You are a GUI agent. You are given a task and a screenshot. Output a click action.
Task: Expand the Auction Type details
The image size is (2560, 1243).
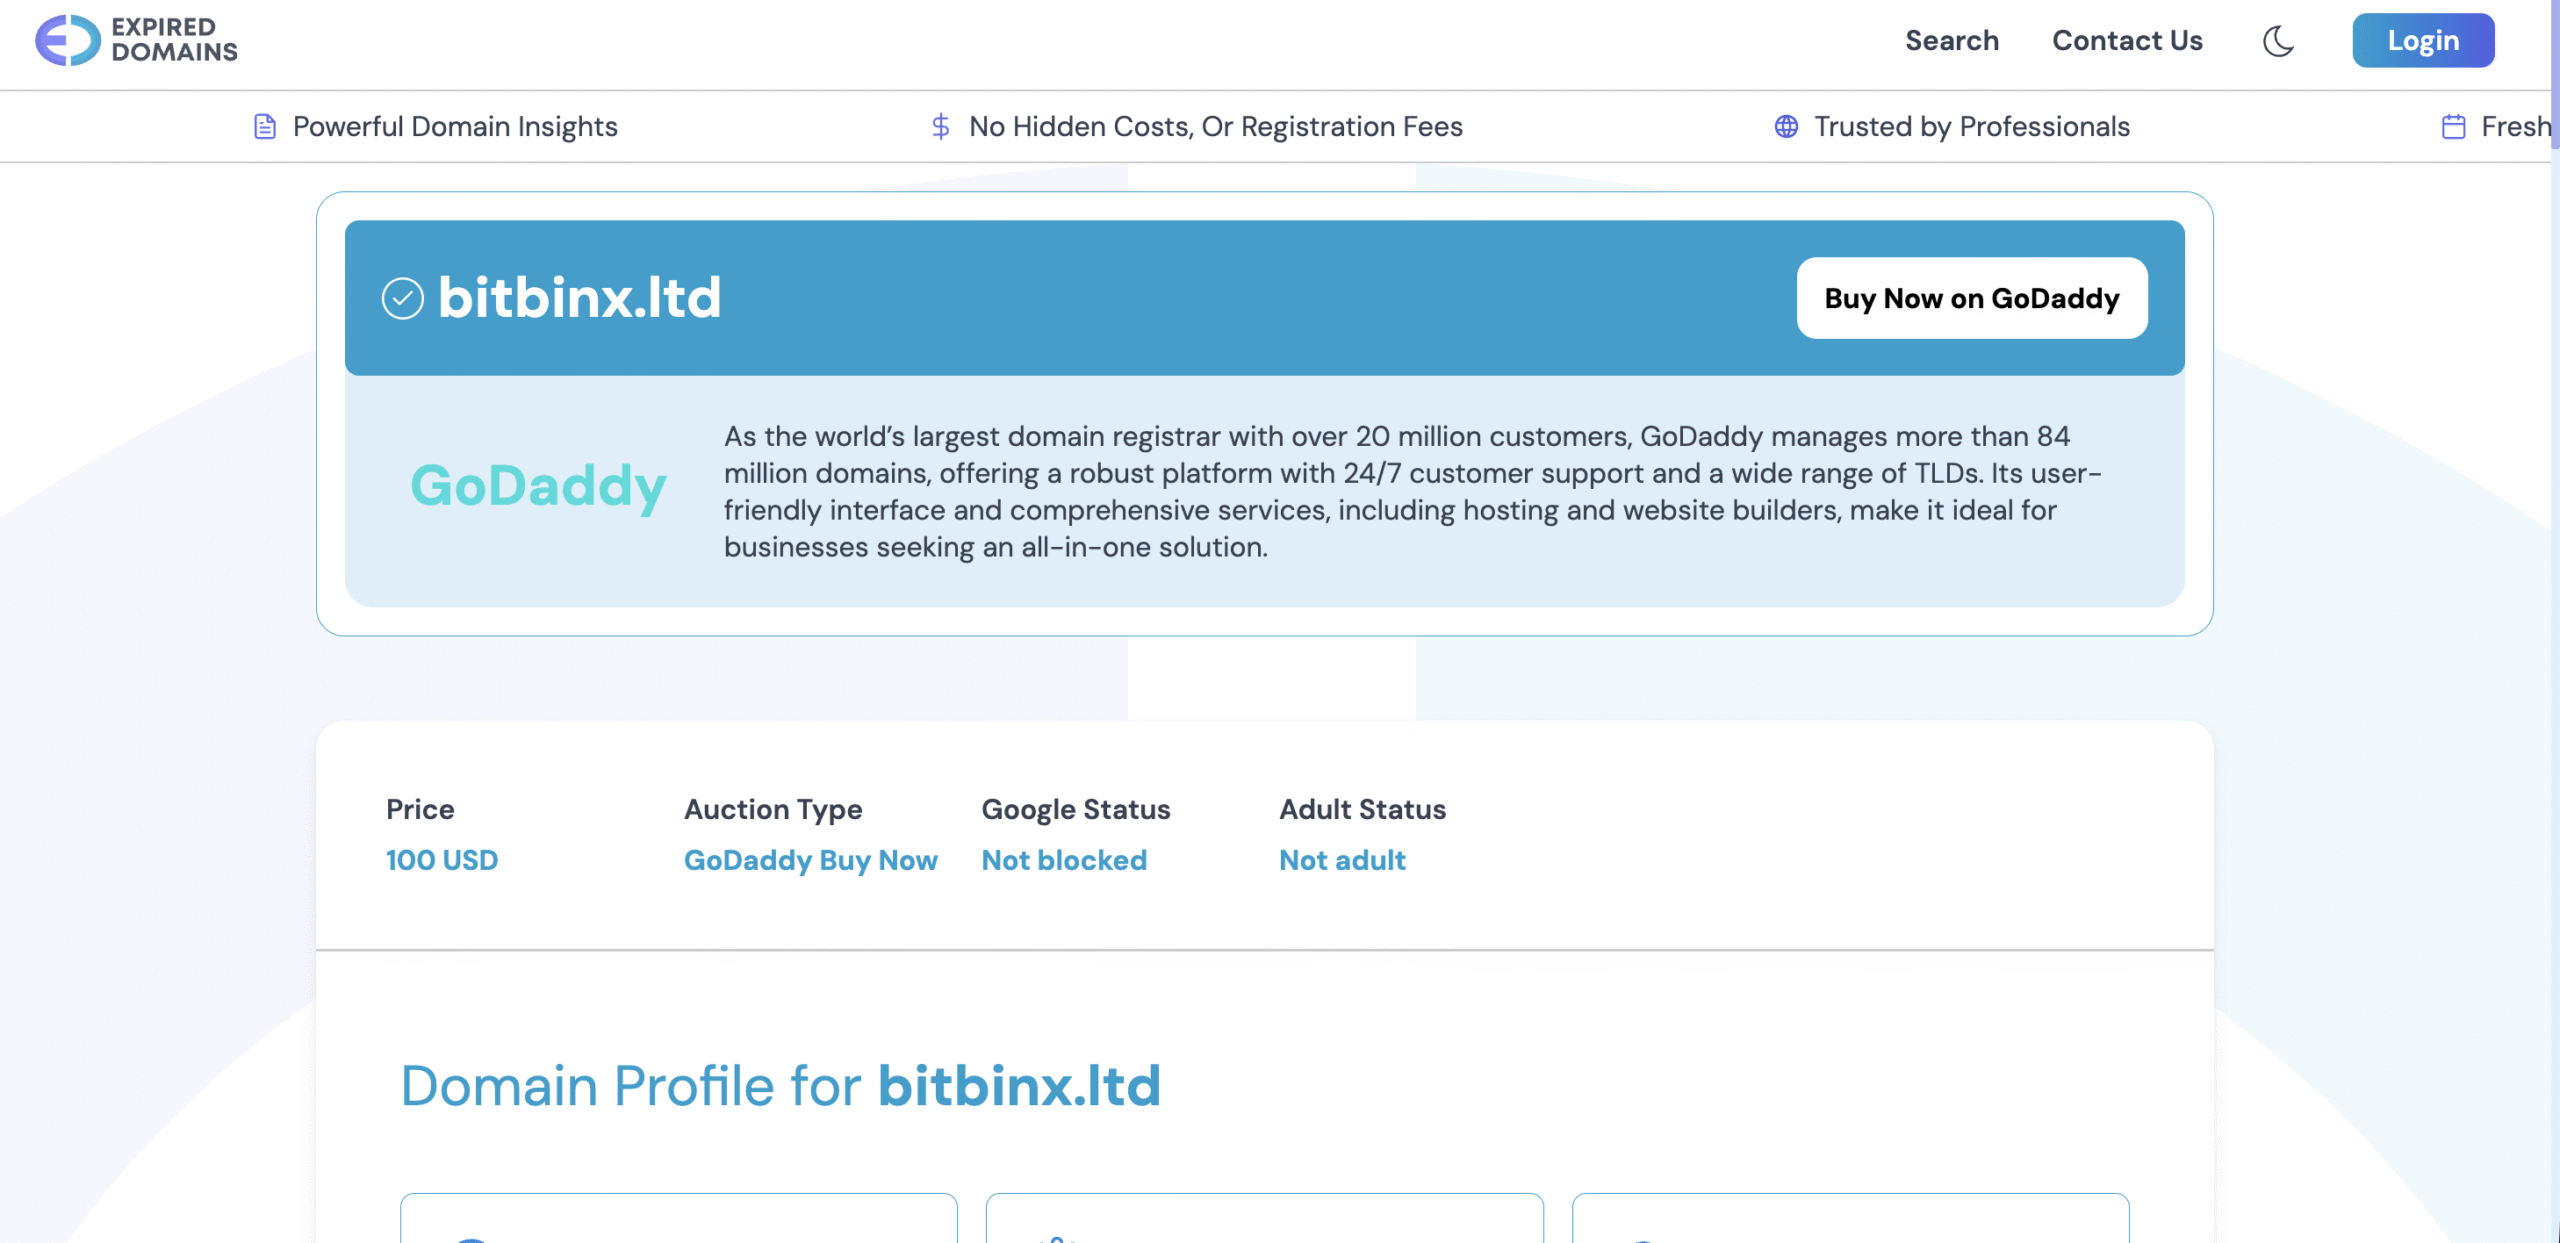point(810,860)
